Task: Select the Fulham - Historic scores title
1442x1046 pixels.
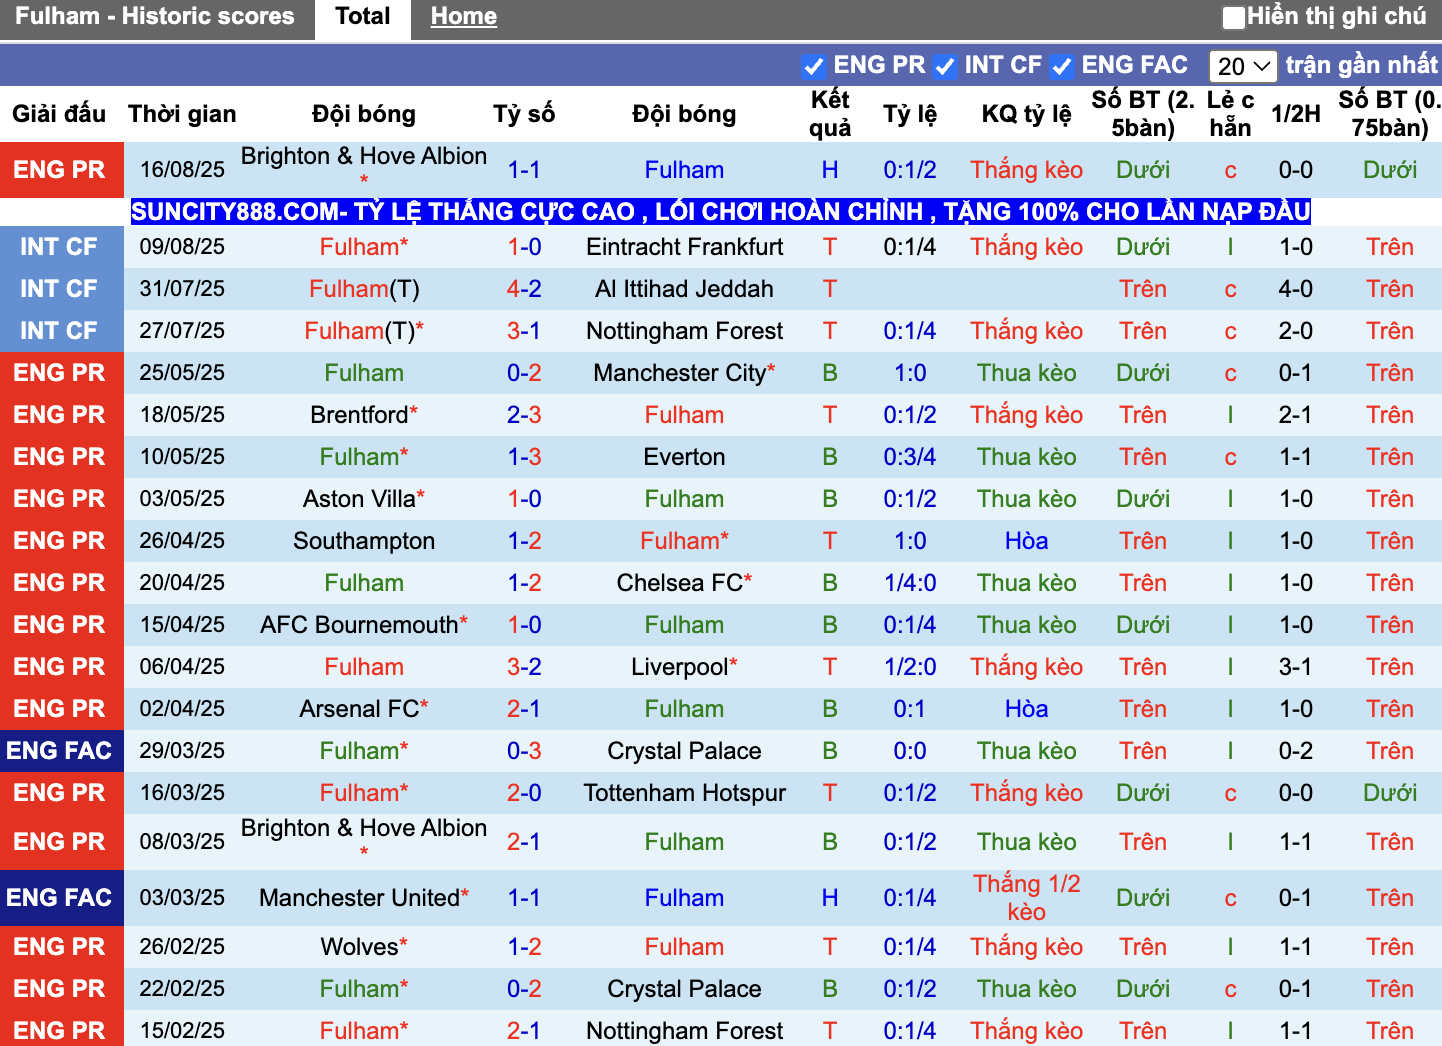Action: 155,17
